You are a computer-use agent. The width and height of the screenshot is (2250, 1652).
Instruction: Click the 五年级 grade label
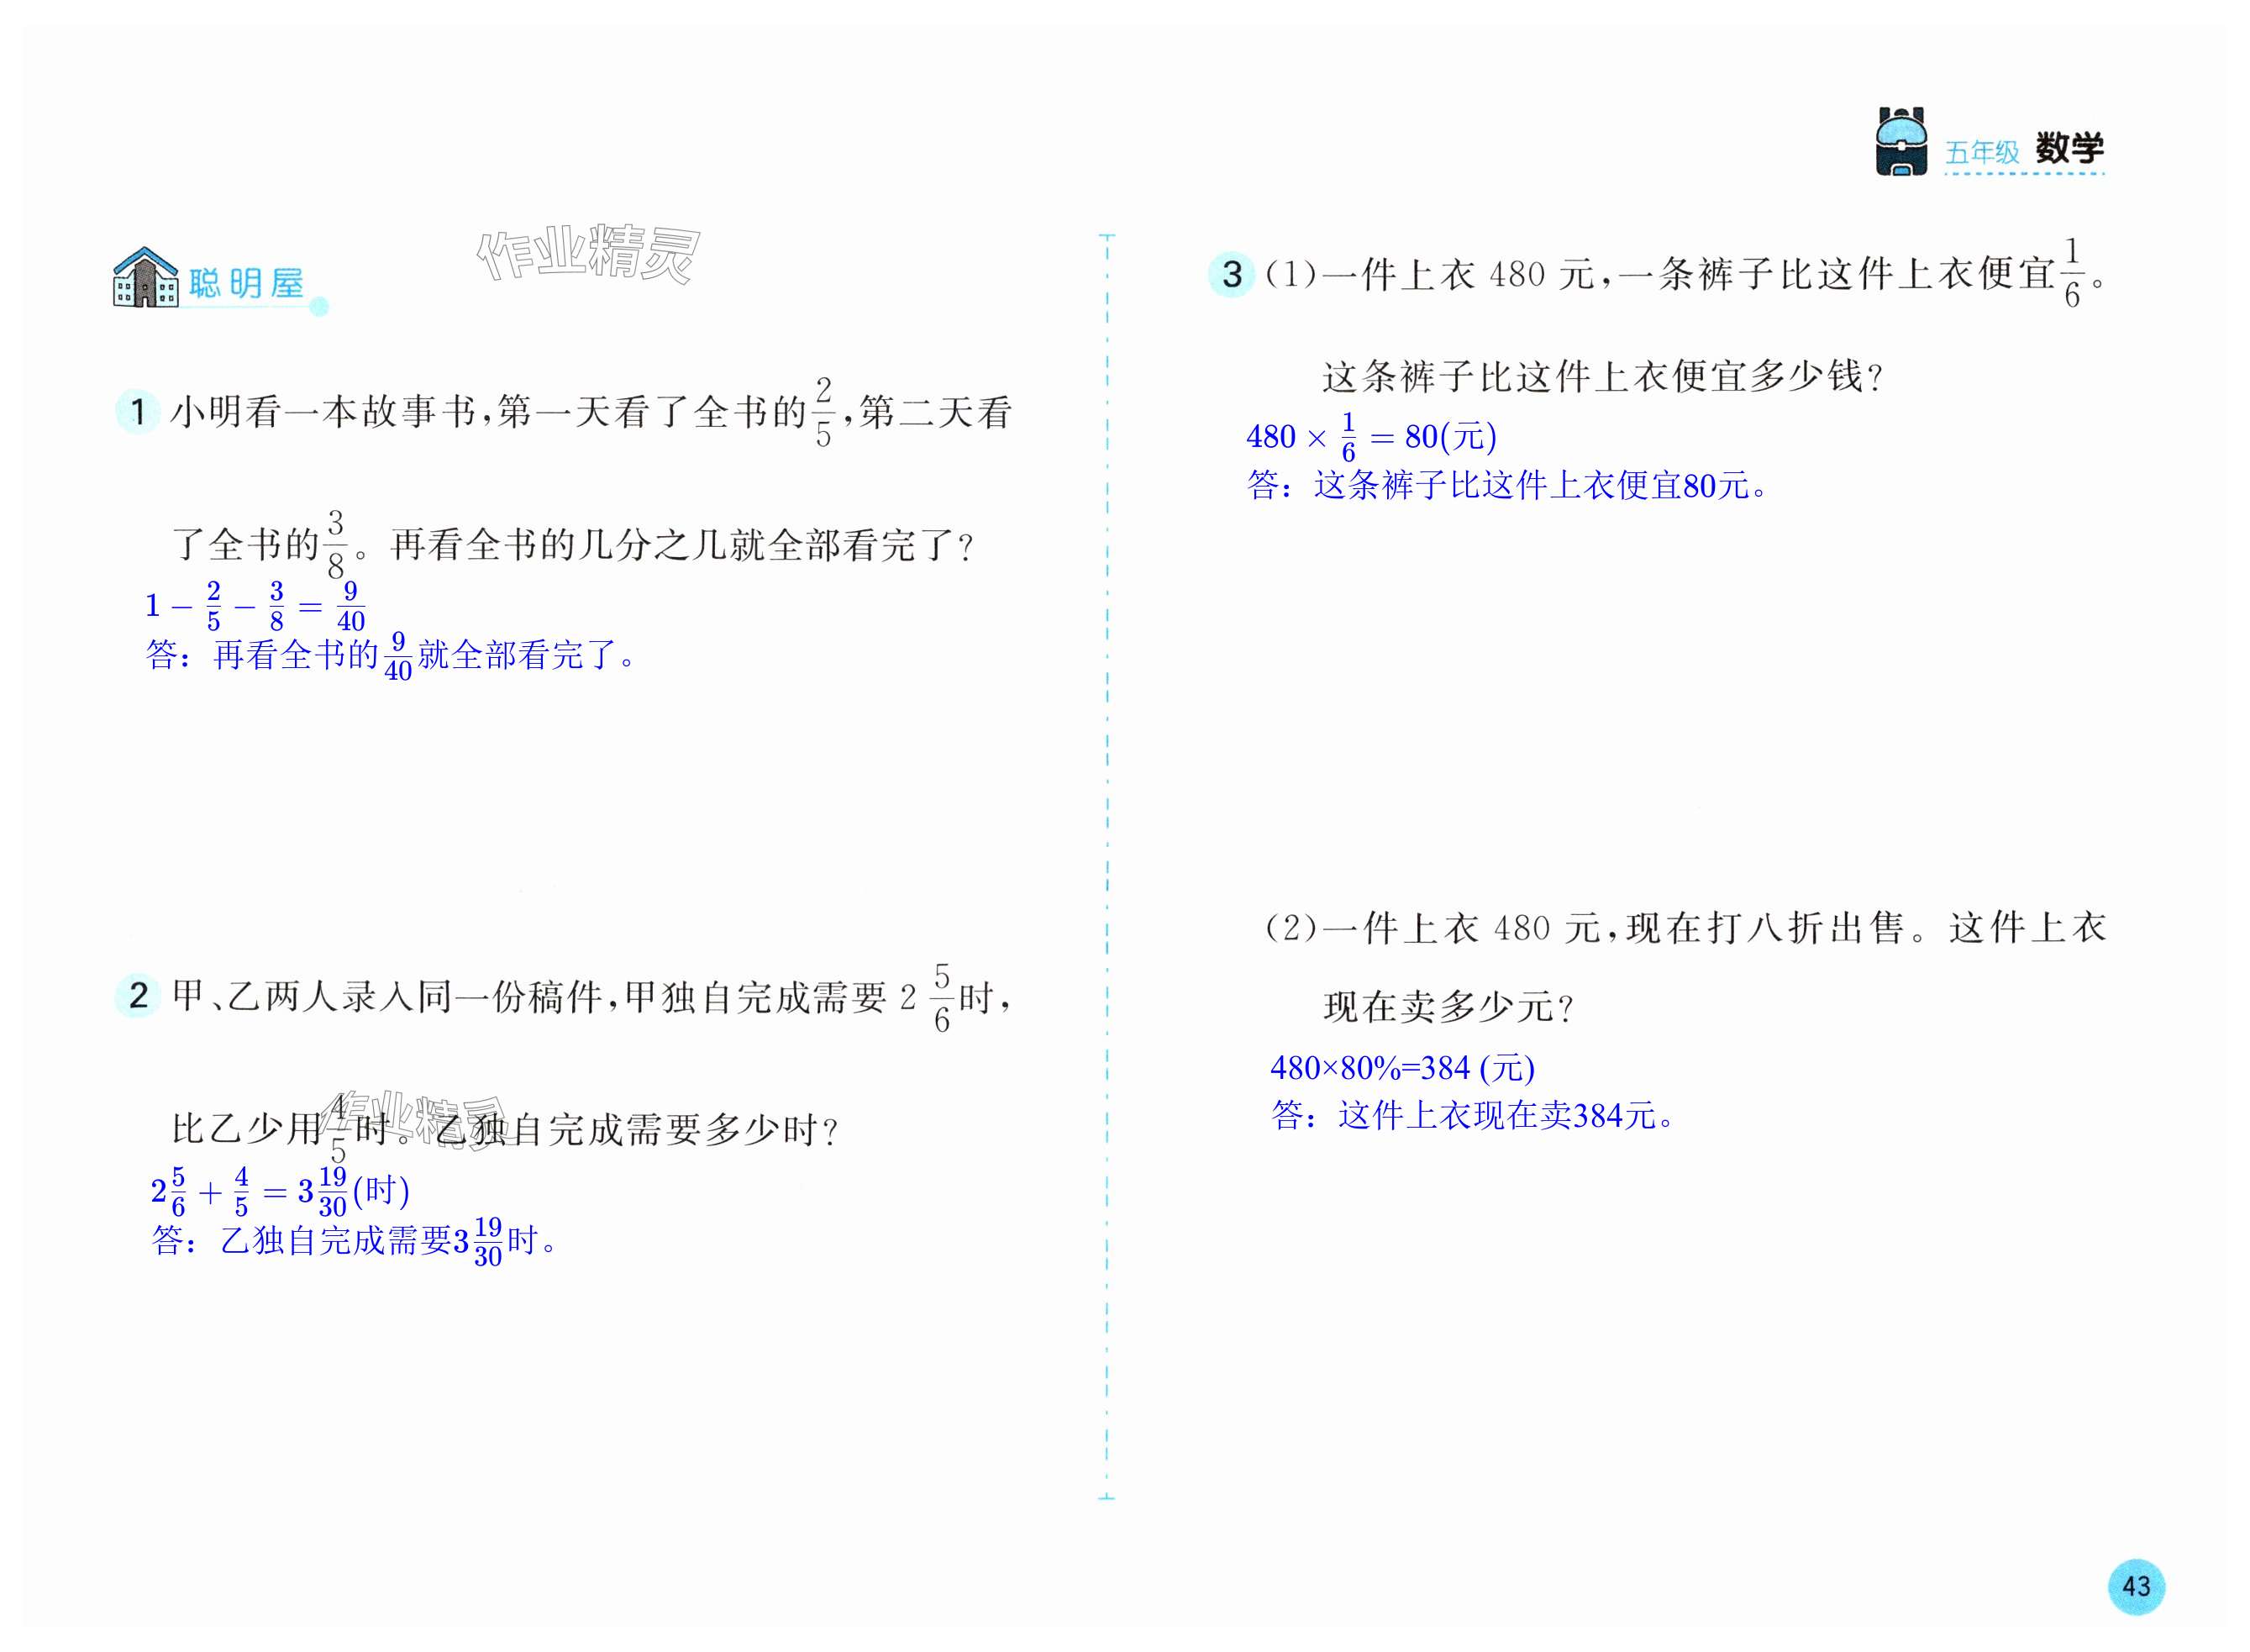coord(1982,152)
